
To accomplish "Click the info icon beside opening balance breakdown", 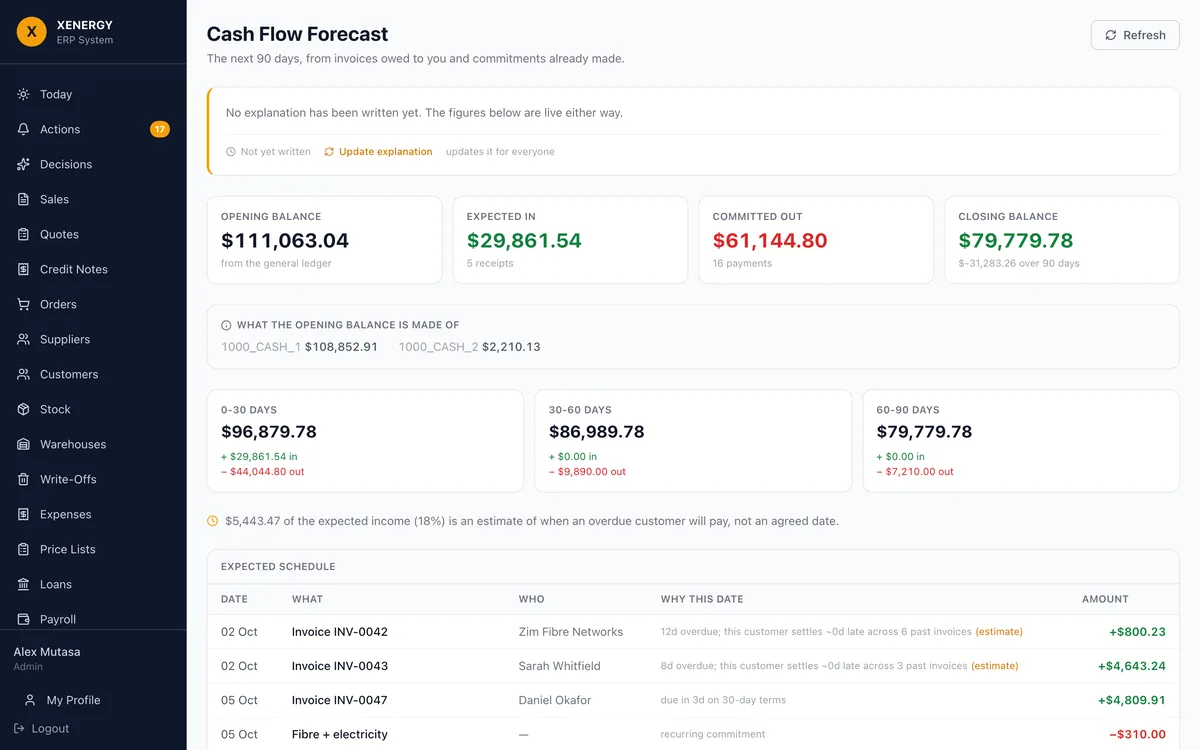I will tap(226, 325).
